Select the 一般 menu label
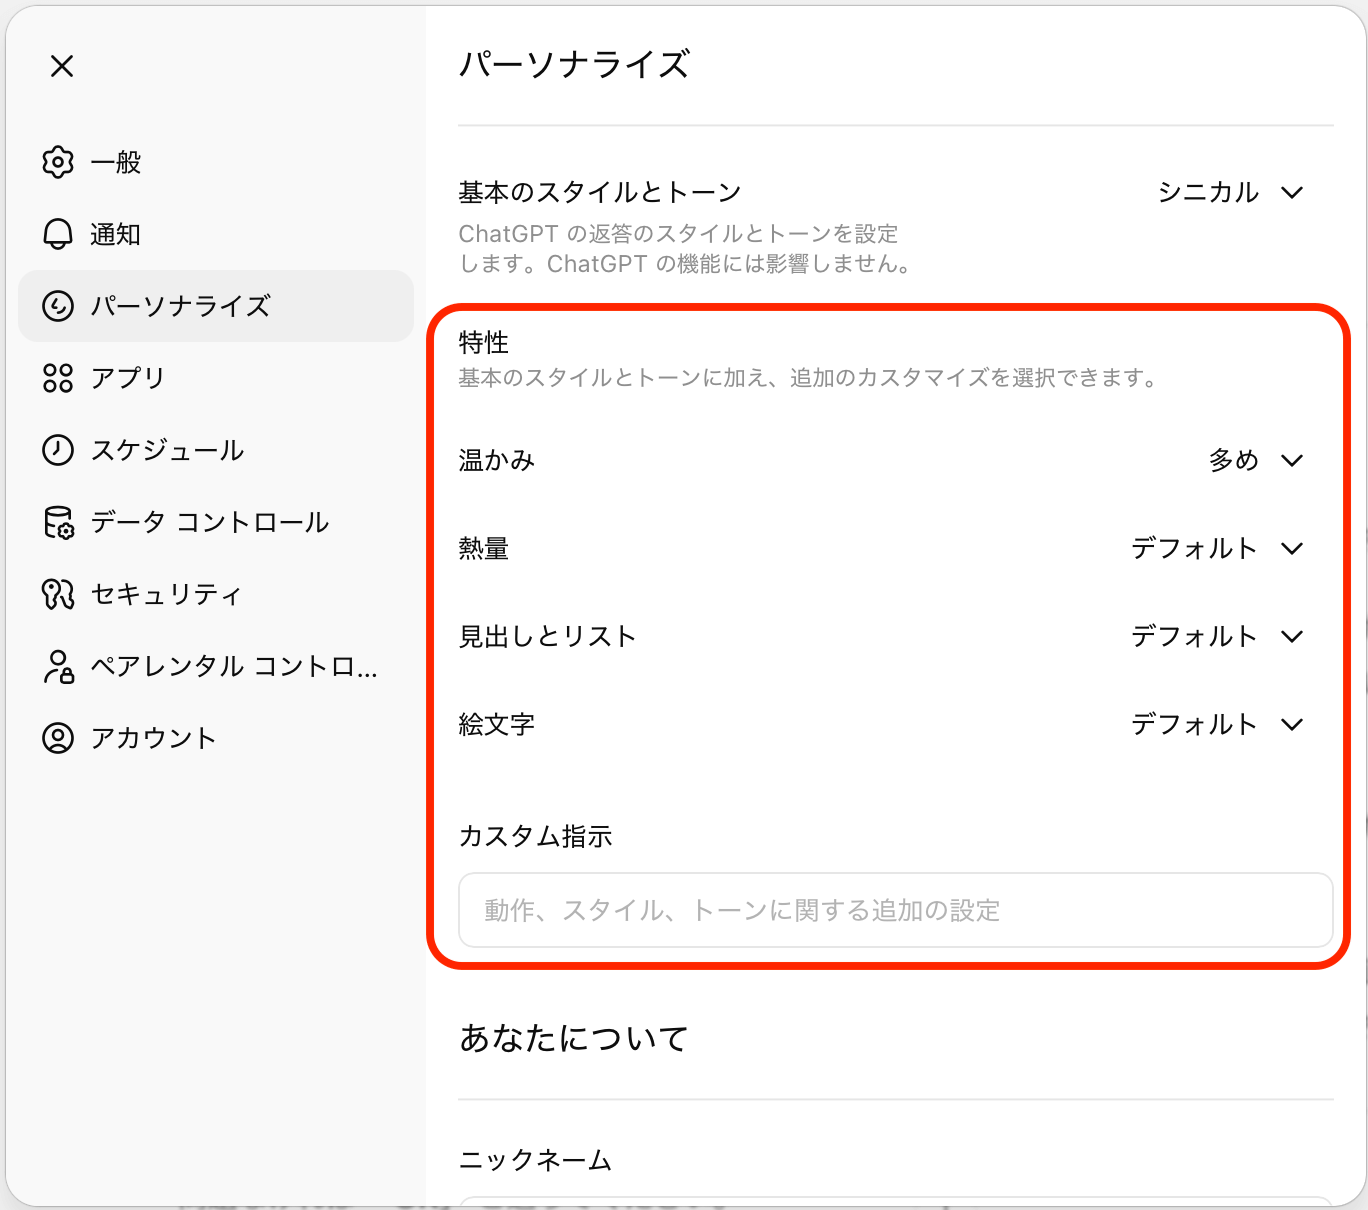This screenshot has height=1210, width=1368. point(116,162)
